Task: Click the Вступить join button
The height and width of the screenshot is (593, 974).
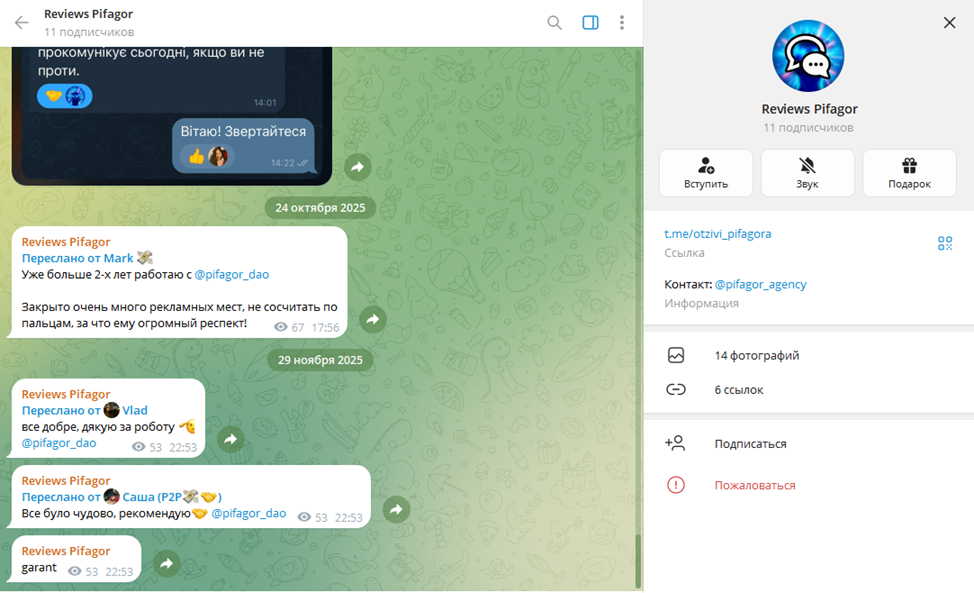Action: coord(706,173)
